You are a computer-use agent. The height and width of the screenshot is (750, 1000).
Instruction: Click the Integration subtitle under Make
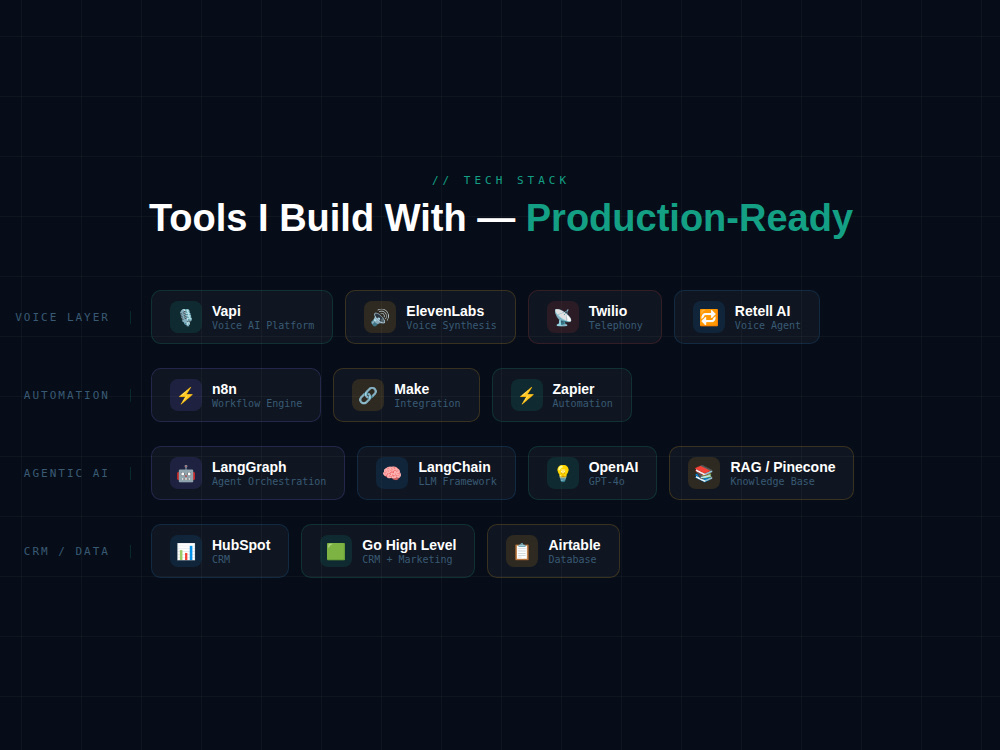point(427,403)
